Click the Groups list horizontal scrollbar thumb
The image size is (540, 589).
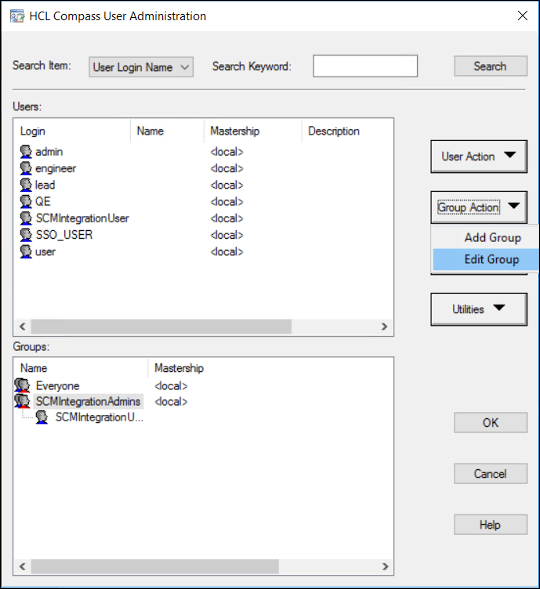(x=155, y=566)
